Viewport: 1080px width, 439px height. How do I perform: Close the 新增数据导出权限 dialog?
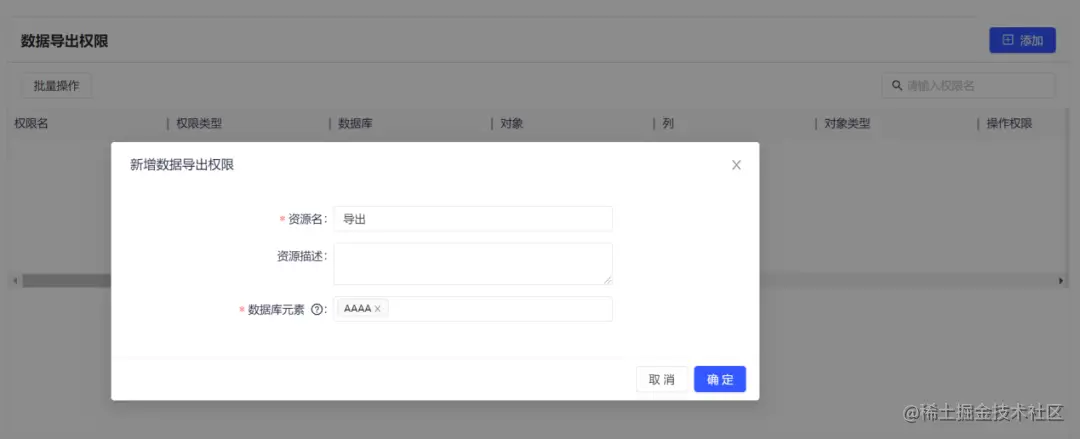click(x=736, y=165)
